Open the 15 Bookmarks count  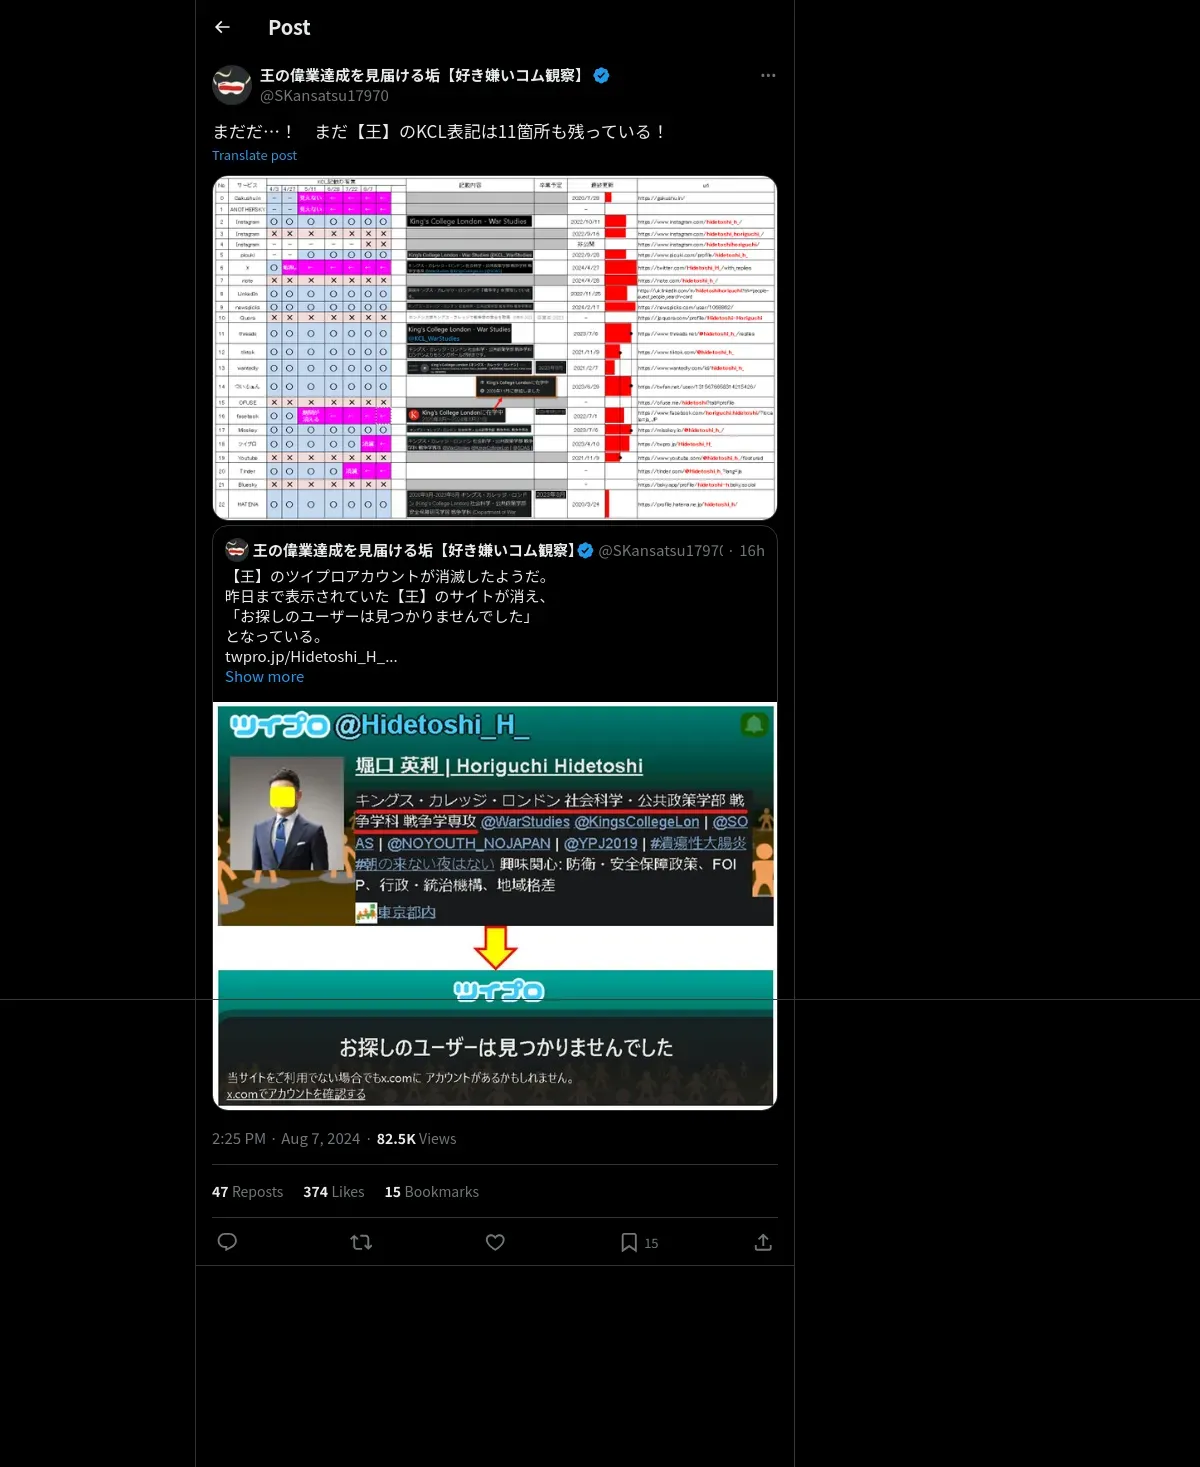coord(432,1192)
